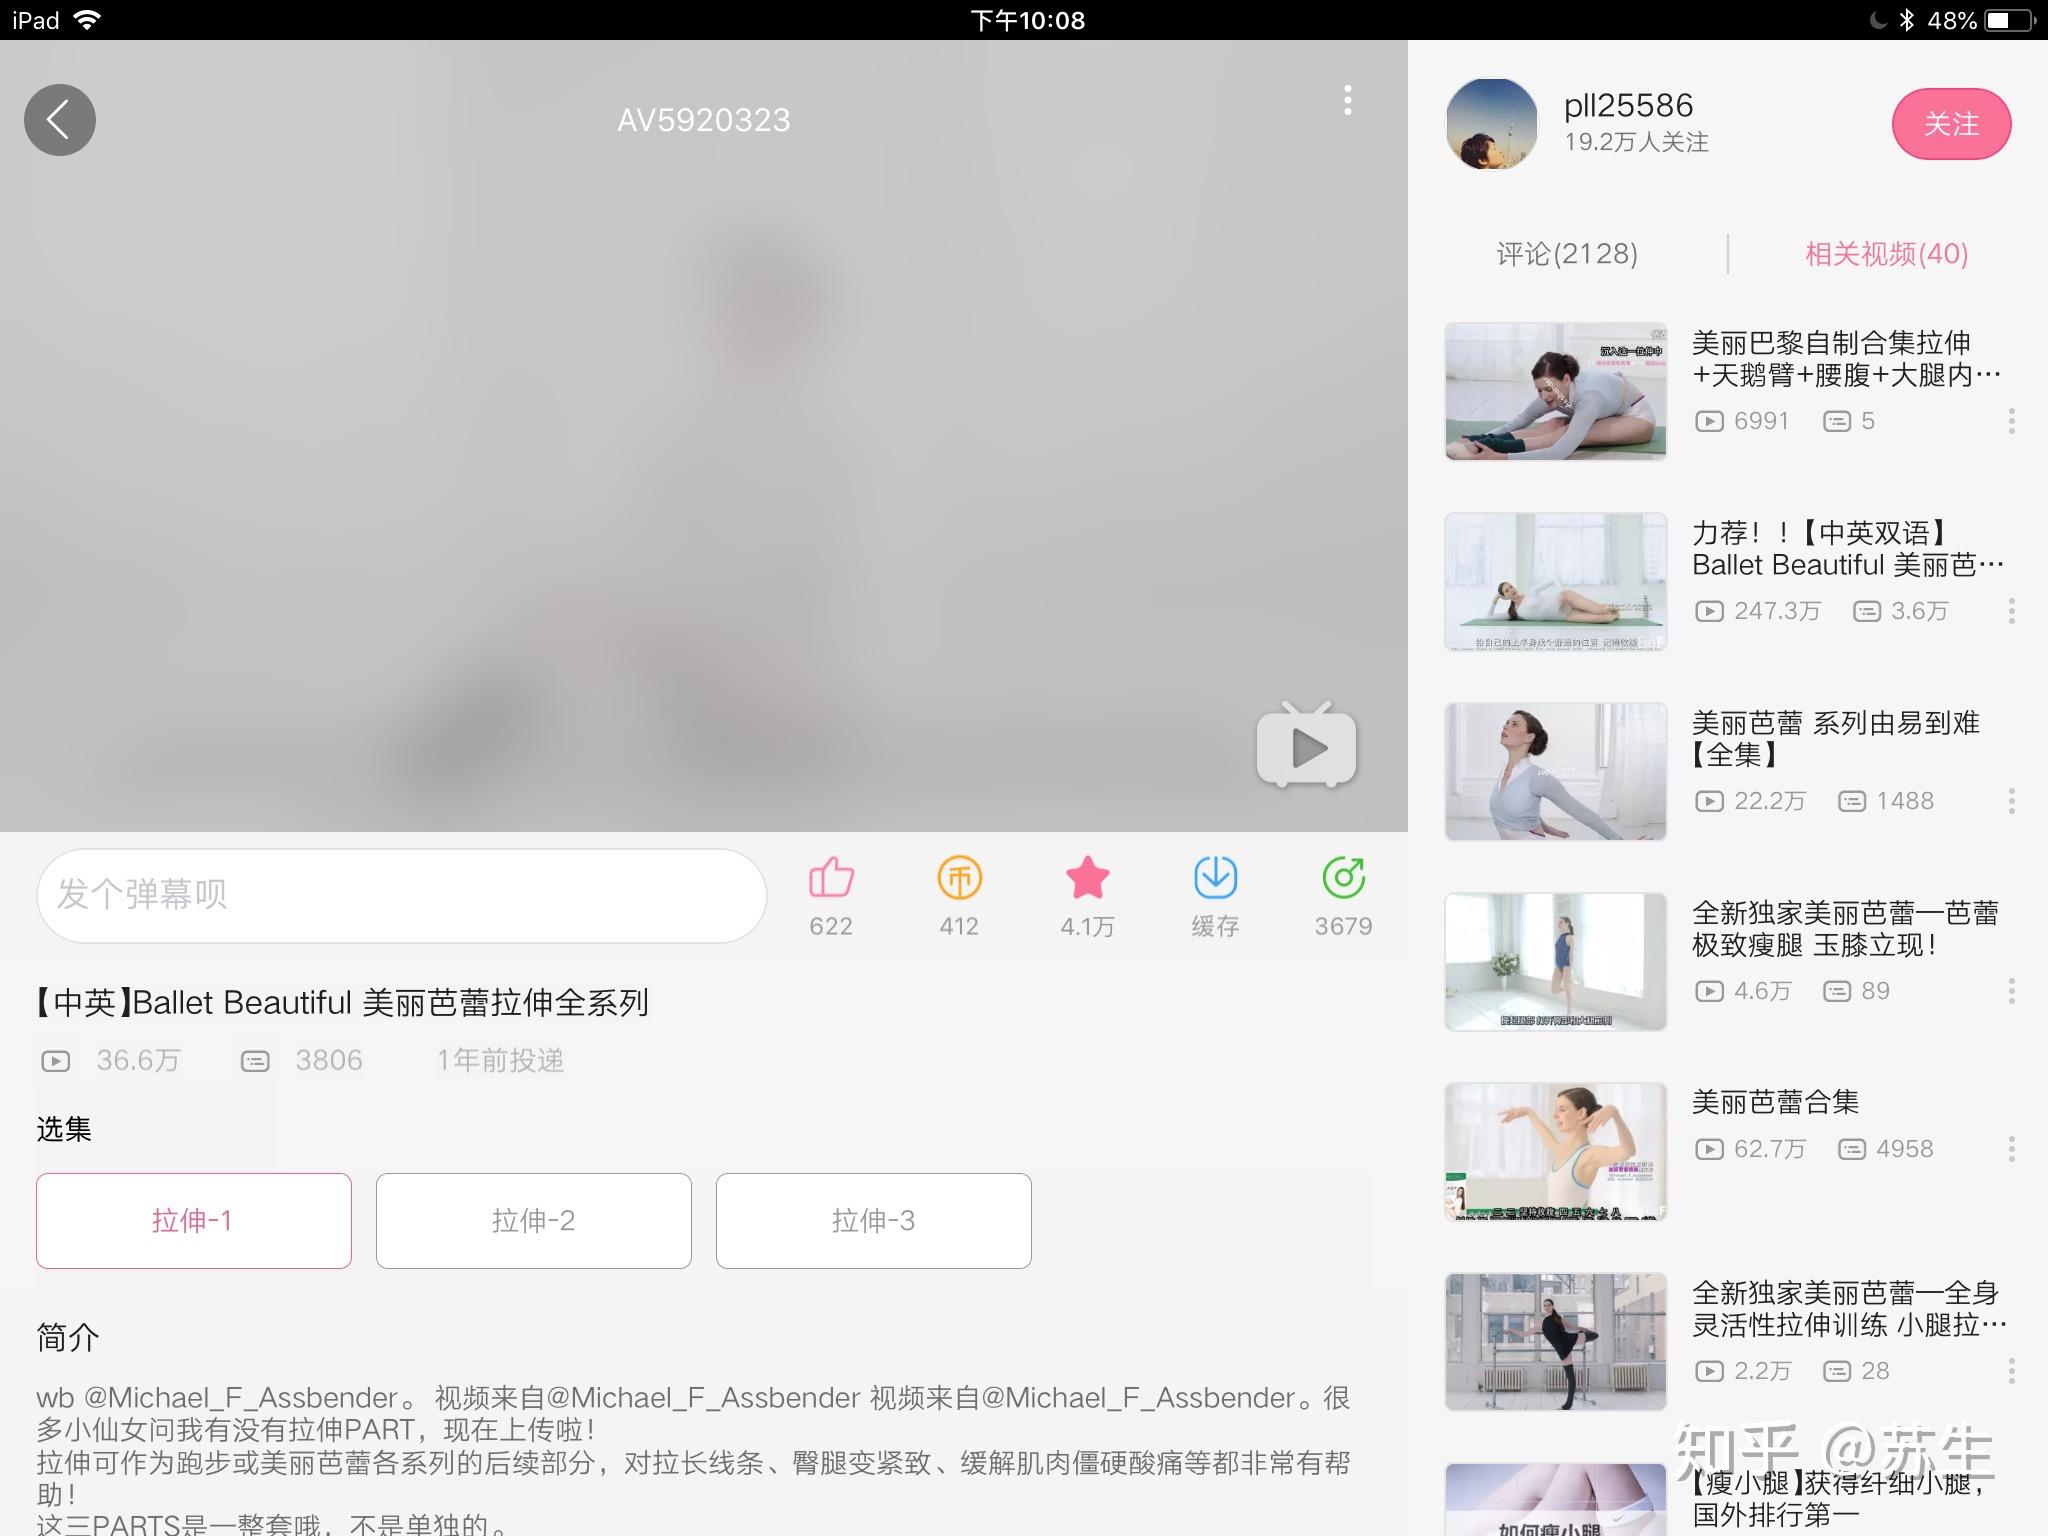Select episode 拉伸-3

874,1221
